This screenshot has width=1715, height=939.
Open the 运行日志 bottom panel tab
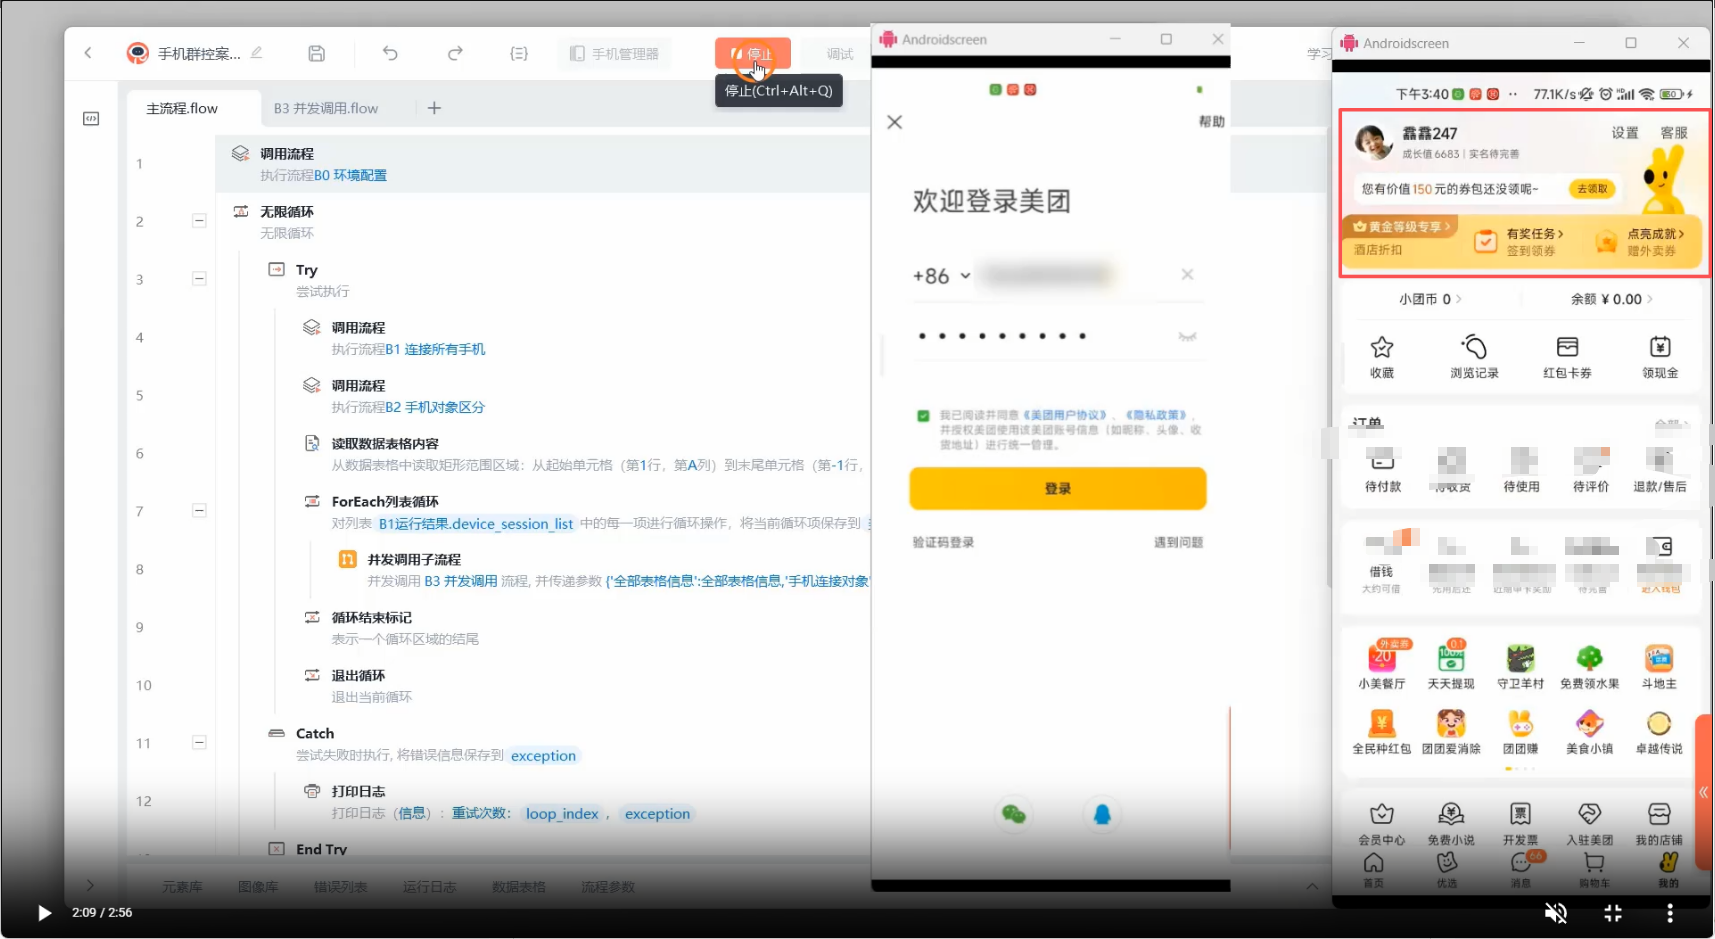429,887
